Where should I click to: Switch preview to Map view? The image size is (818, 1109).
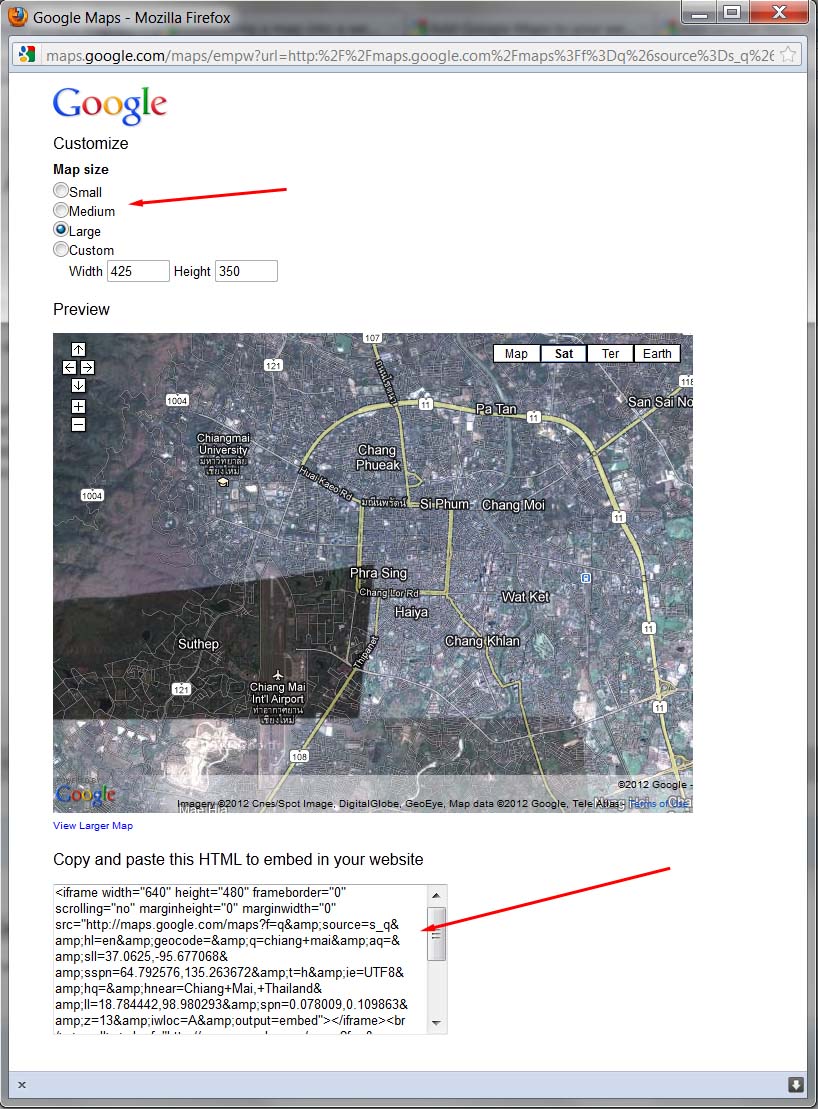[x=516, y=354]
